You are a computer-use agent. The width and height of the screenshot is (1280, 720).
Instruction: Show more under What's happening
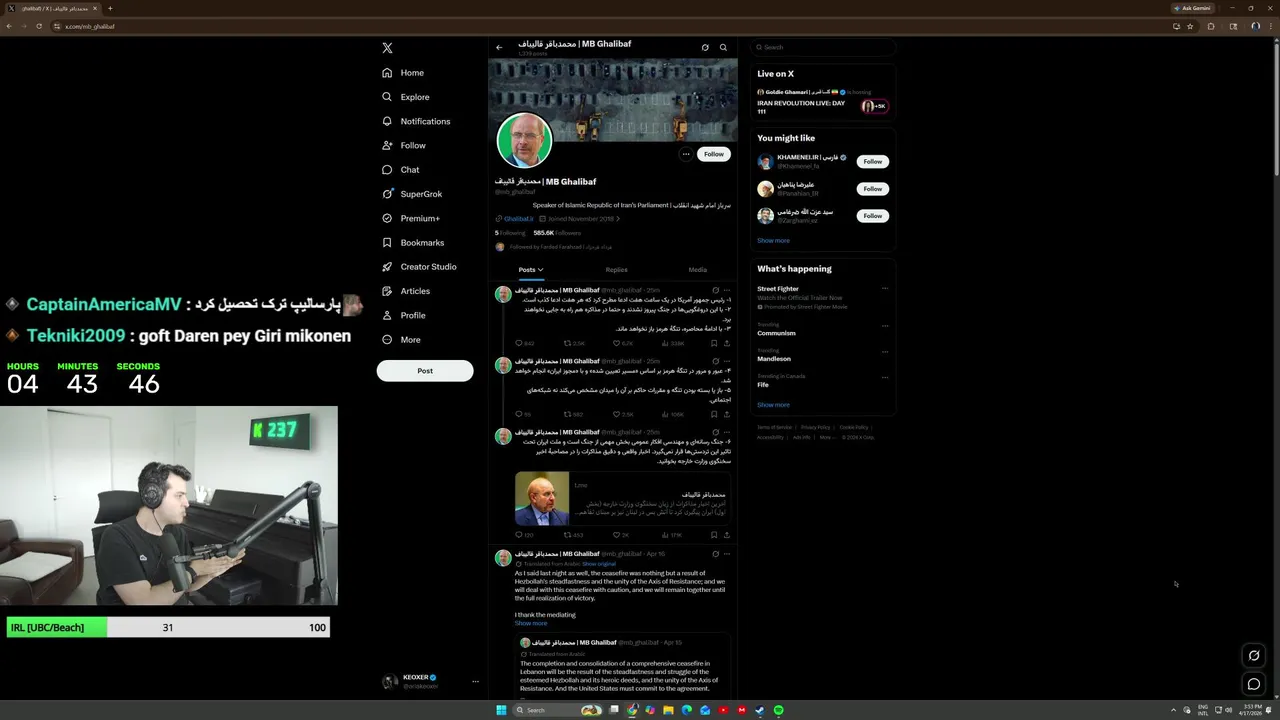coord(773,405)
